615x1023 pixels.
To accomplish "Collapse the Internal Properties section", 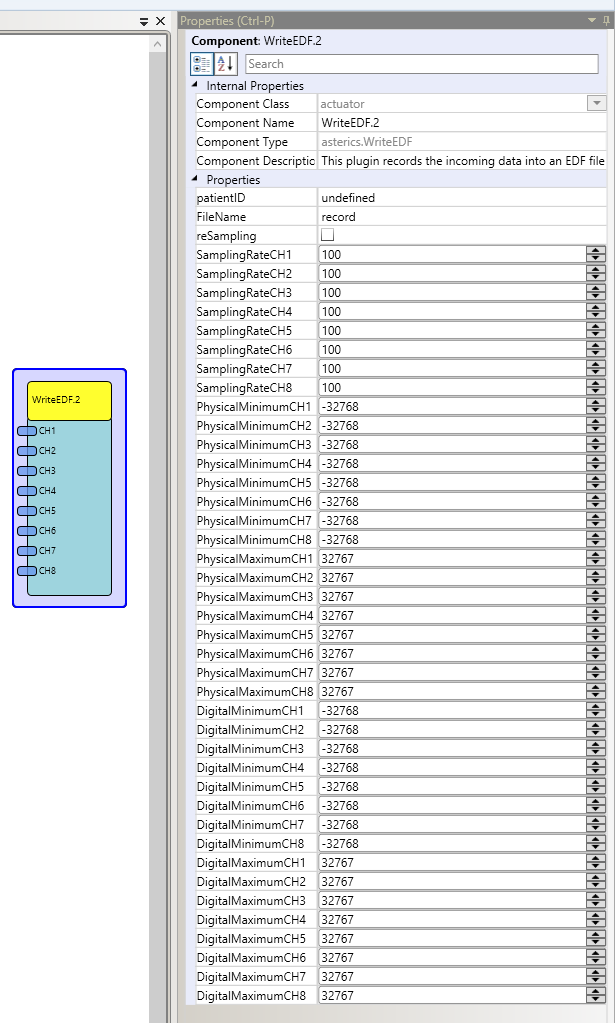I will (196, 86).
